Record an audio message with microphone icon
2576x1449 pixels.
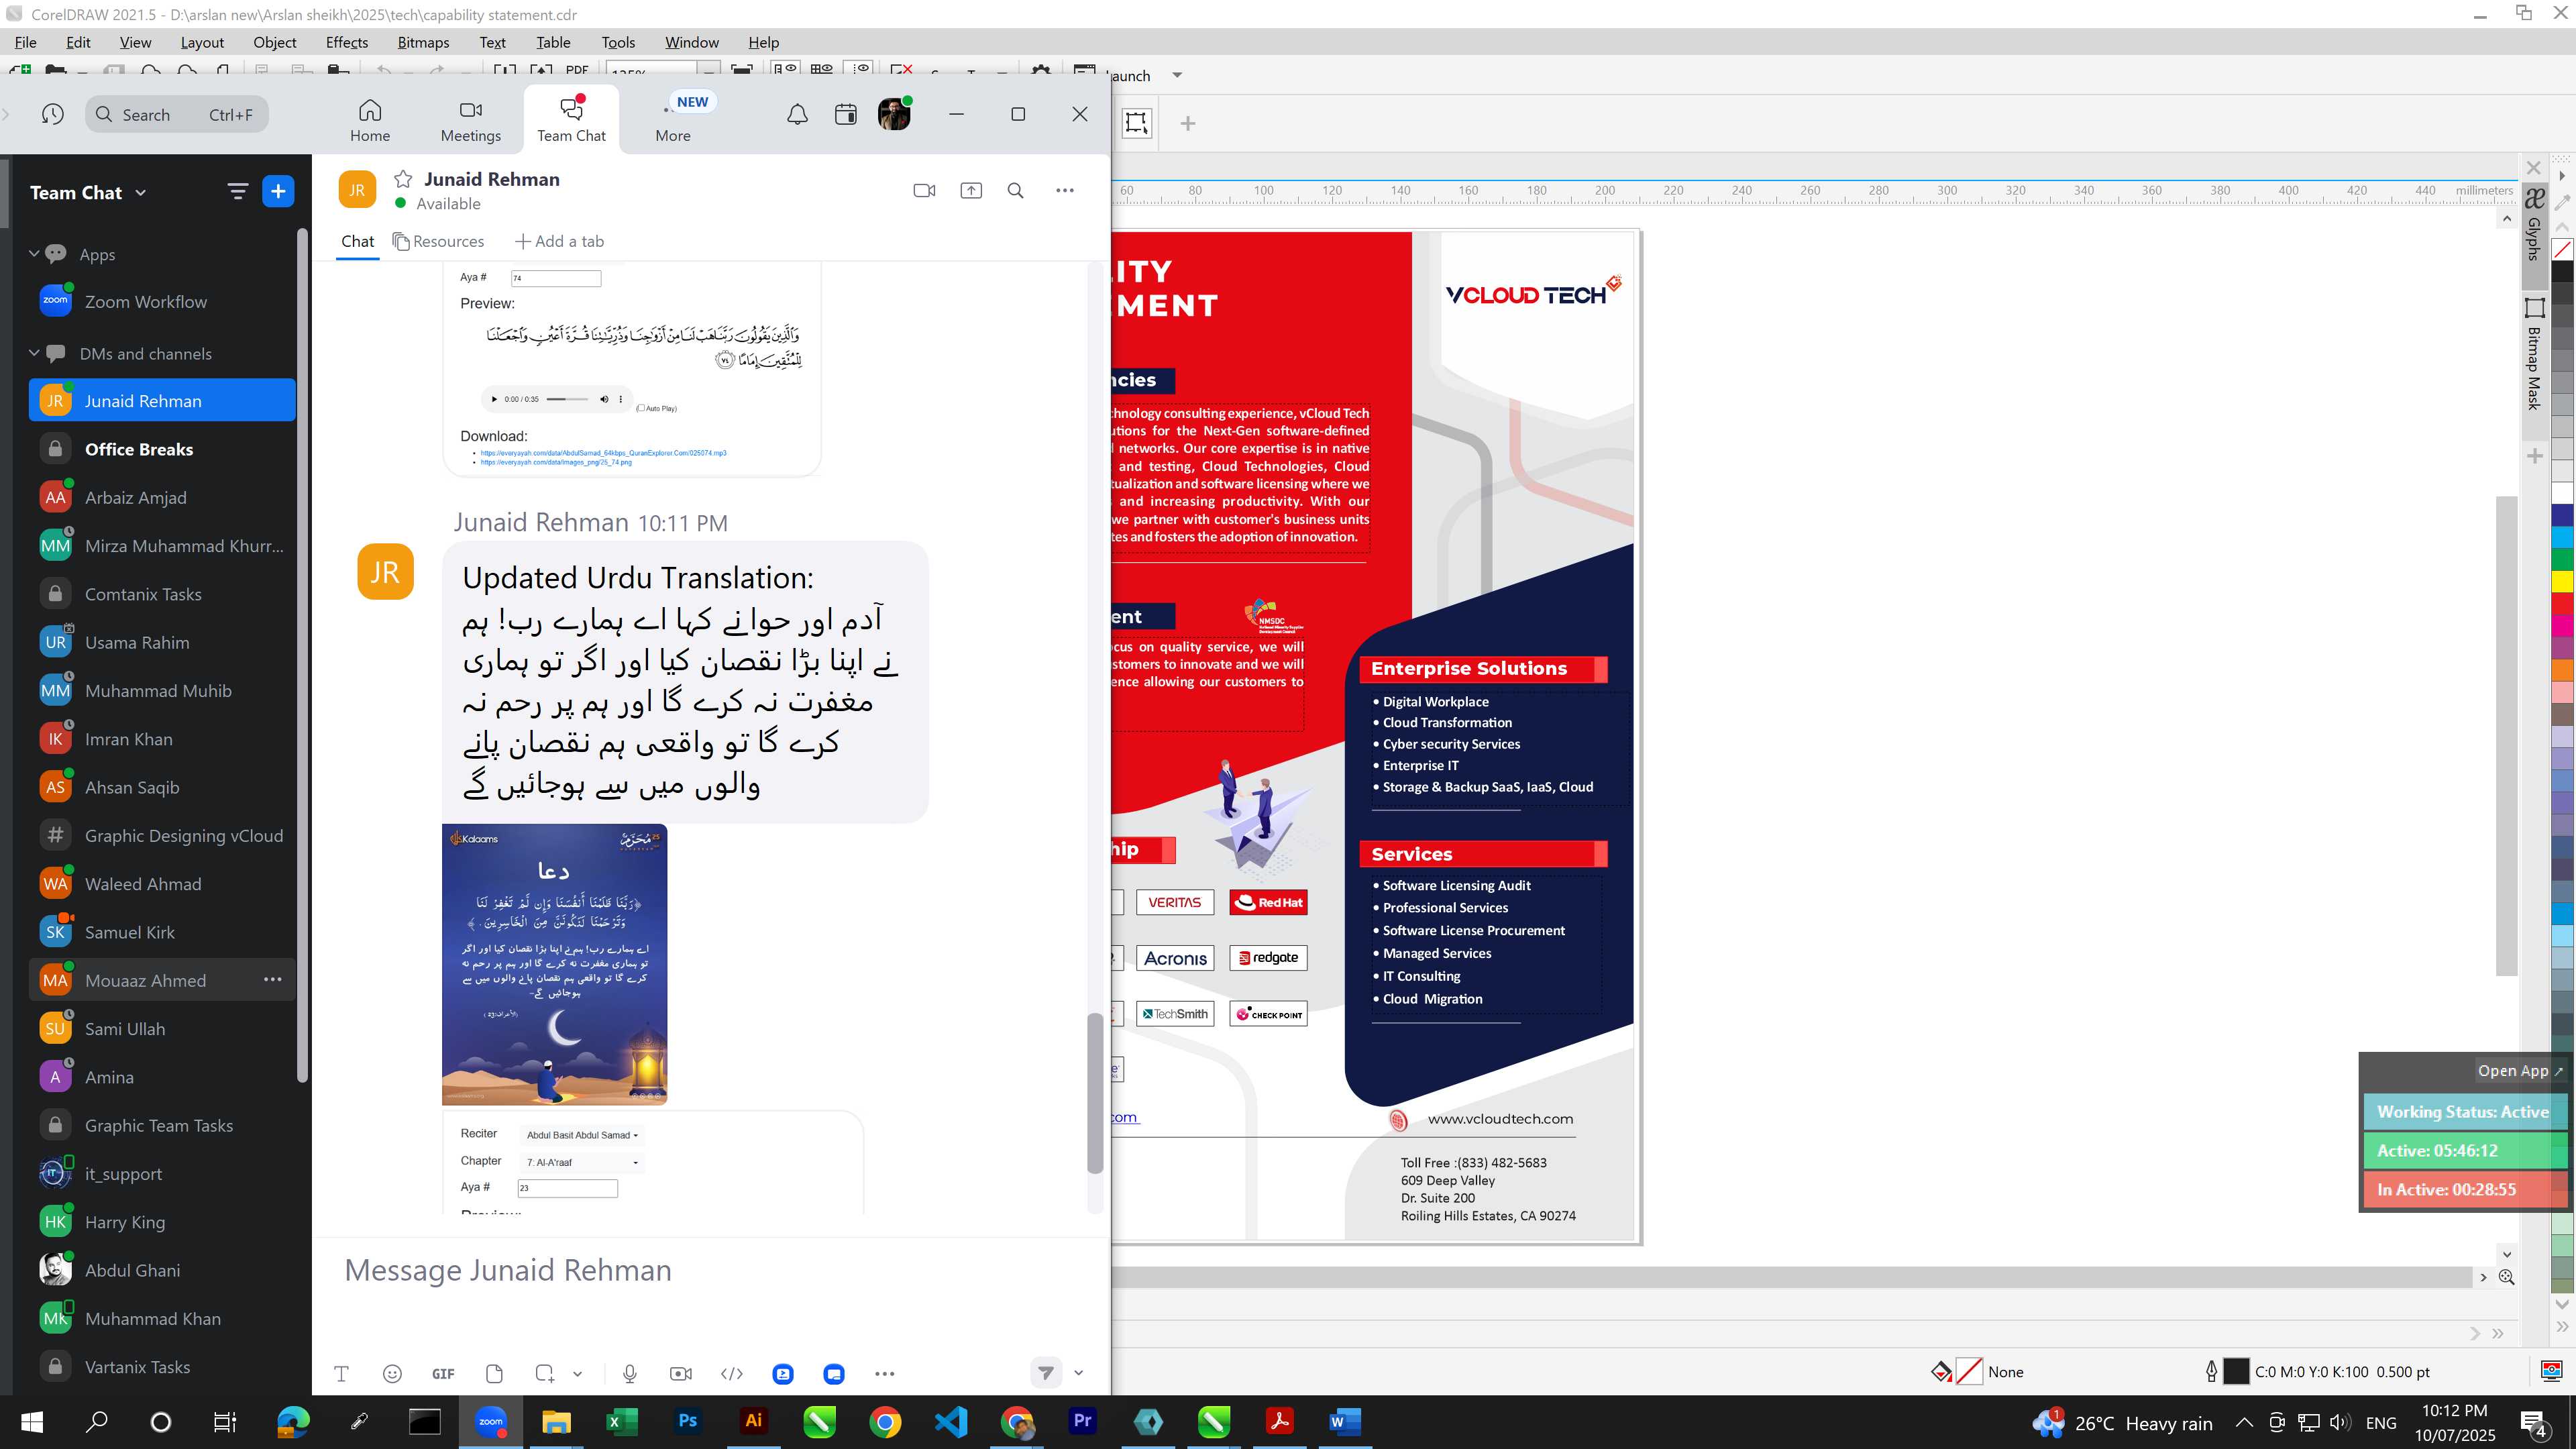coord(629,1373)
